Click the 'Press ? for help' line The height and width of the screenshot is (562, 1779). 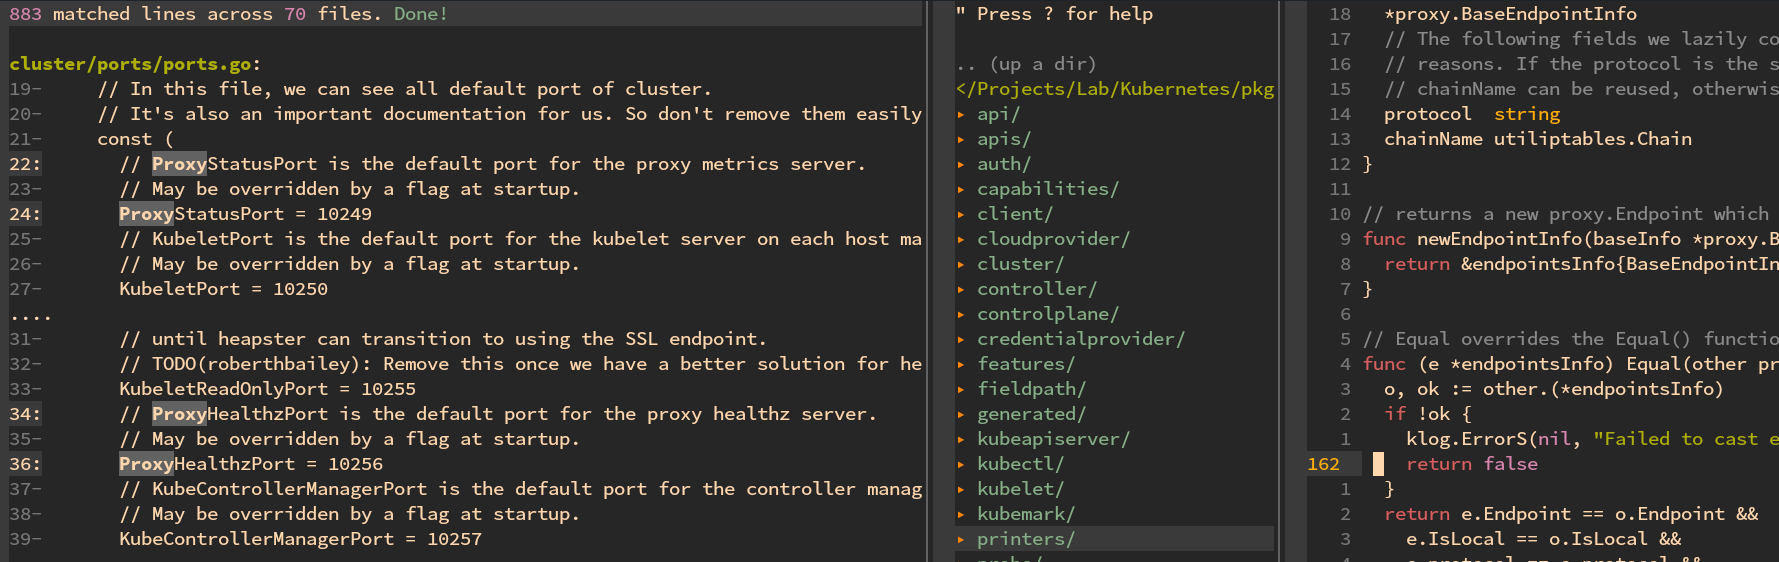tap(1054, 14)
